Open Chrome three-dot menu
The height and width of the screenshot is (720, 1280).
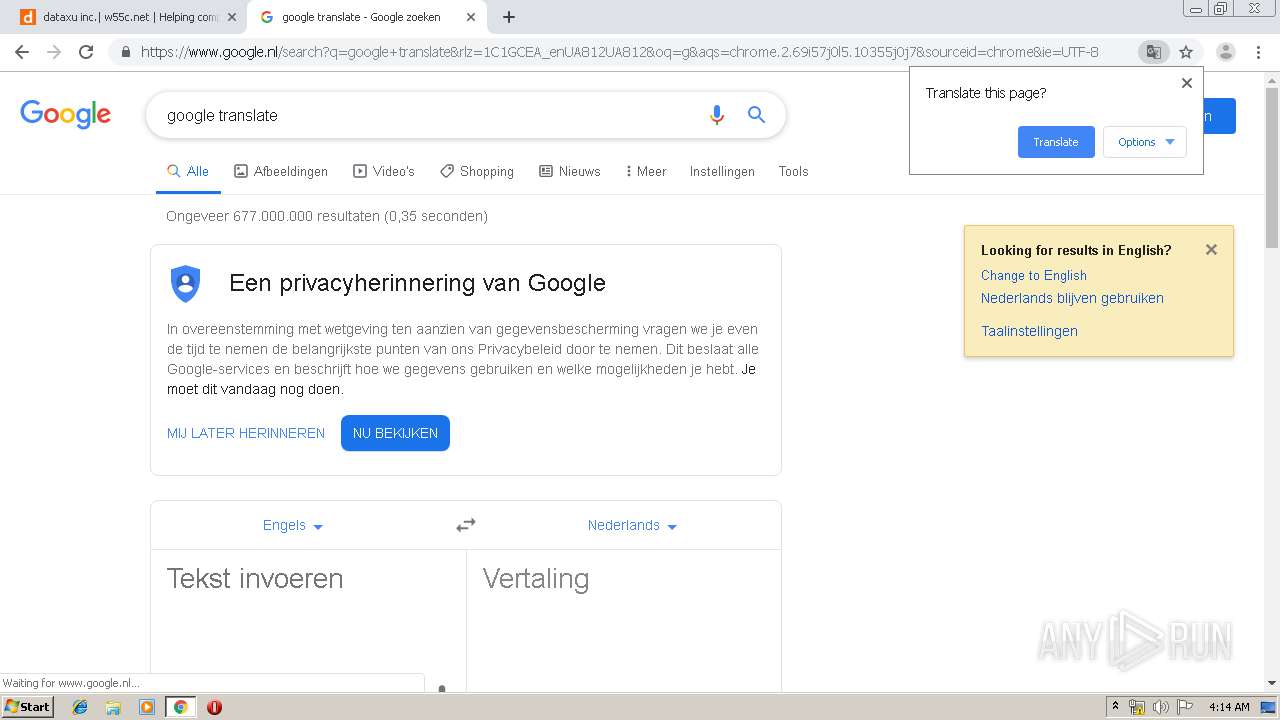(1260, 52)
